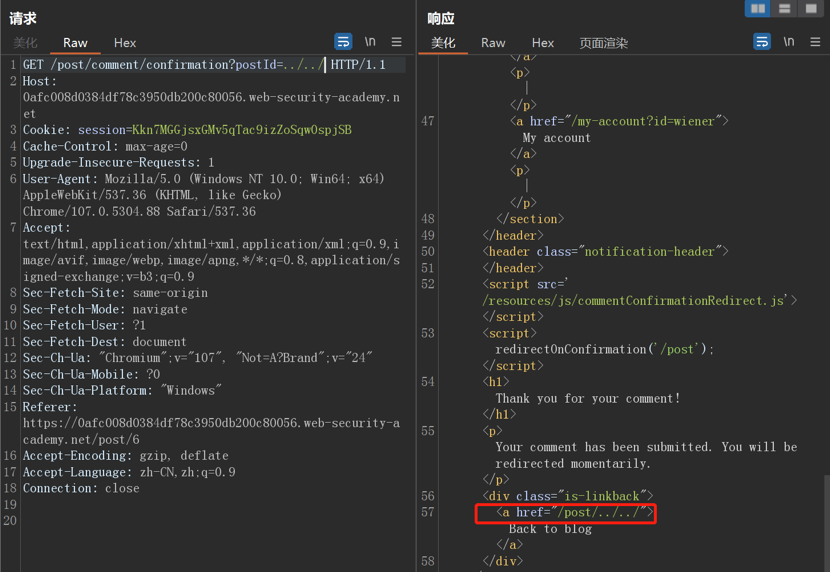Toggle show non-printable \n in request panel
This screenshot has width=830, height=572.
tap(370, 41)
